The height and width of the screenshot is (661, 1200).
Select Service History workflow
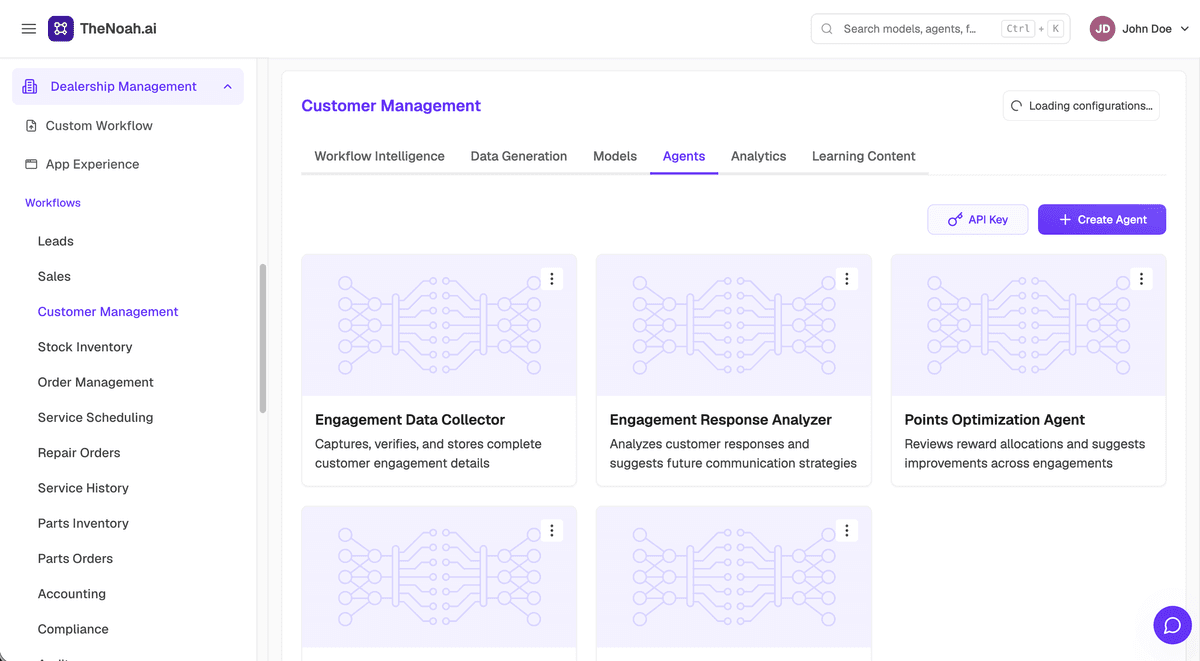[83, 488]
